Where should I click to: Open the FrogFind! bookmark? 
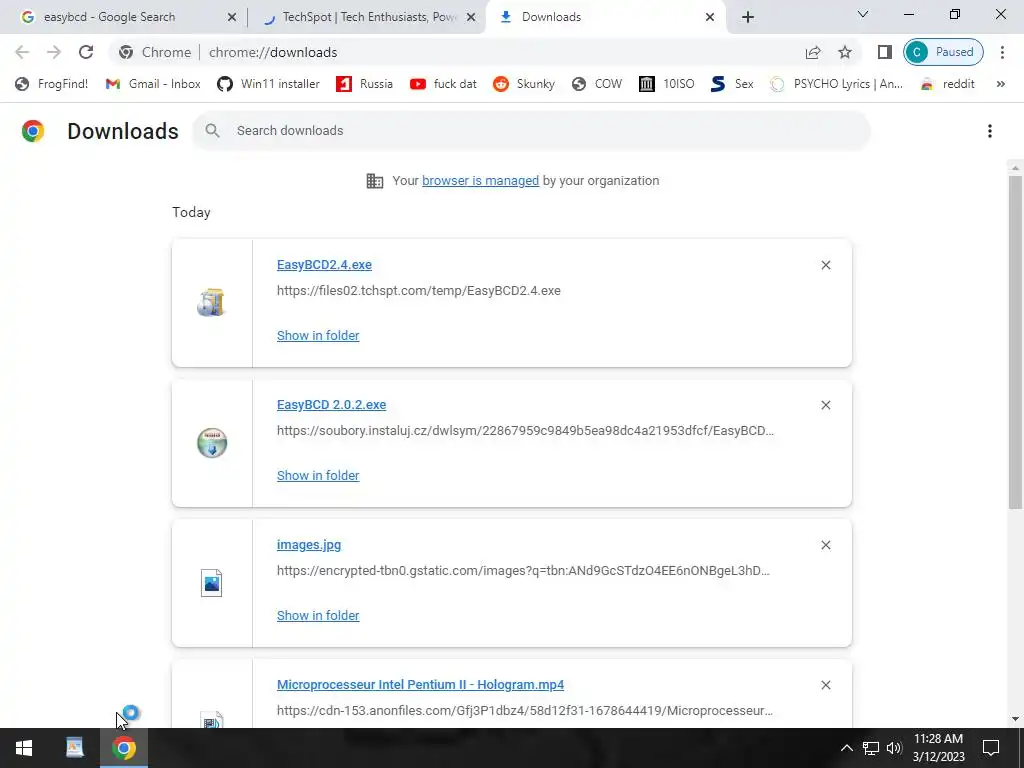click(x=52, y=84)
